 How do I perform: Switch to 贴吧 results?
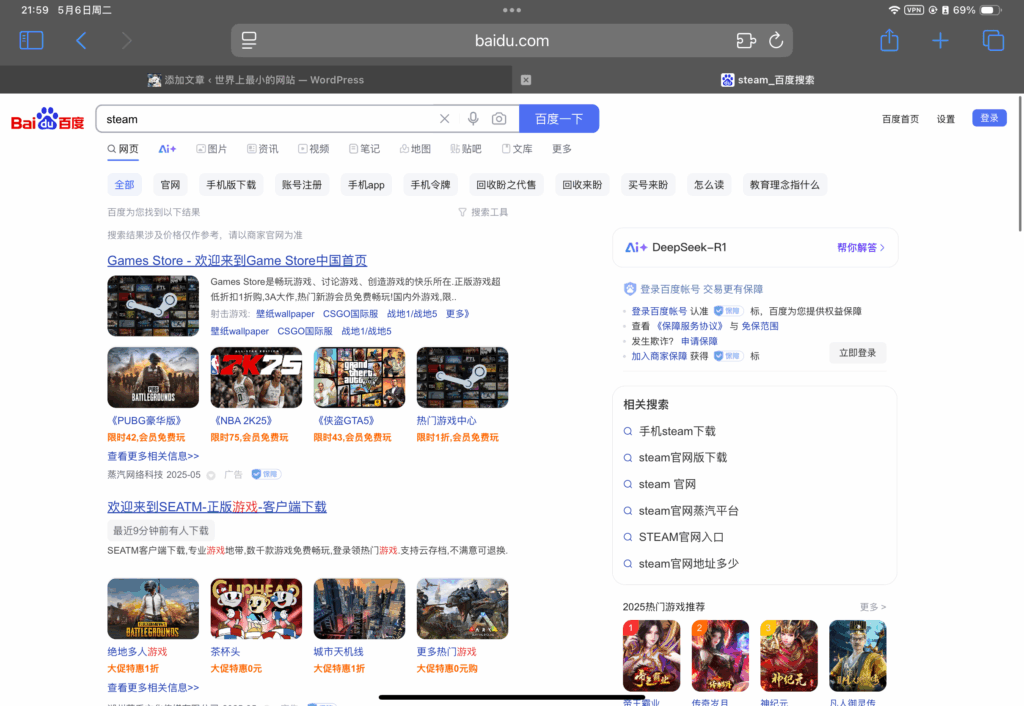point(466,149)
